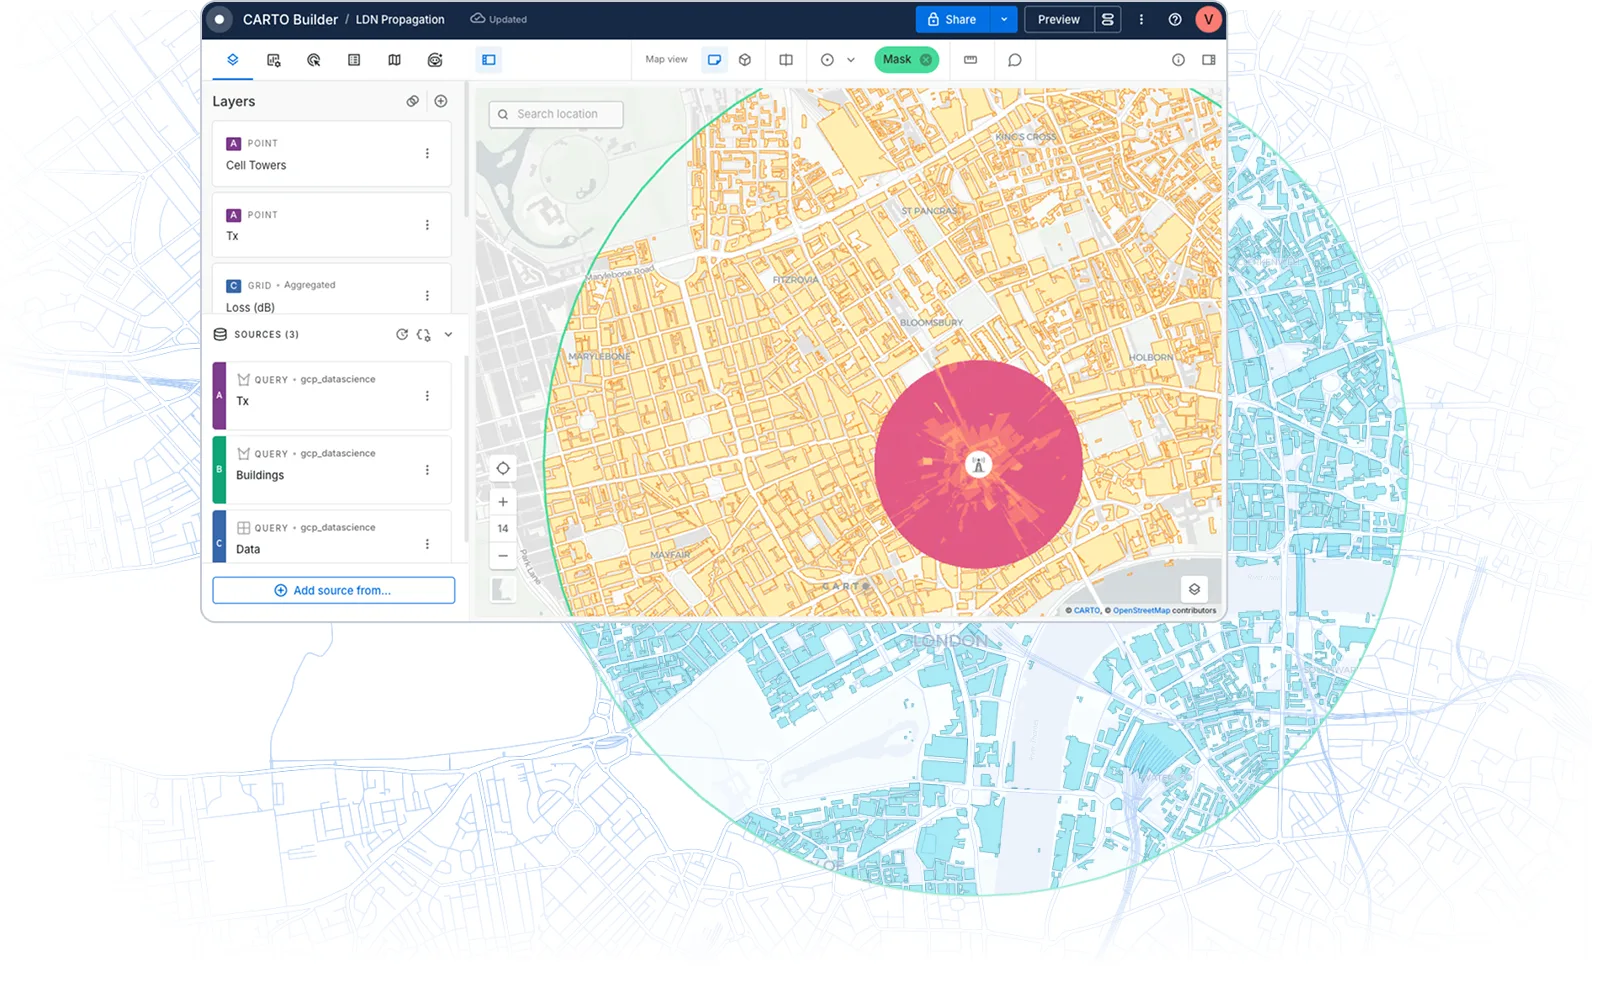Viewport: 1617px width, 983px height.
Task: Toggle the right side panel icon
Action: 1209,60
